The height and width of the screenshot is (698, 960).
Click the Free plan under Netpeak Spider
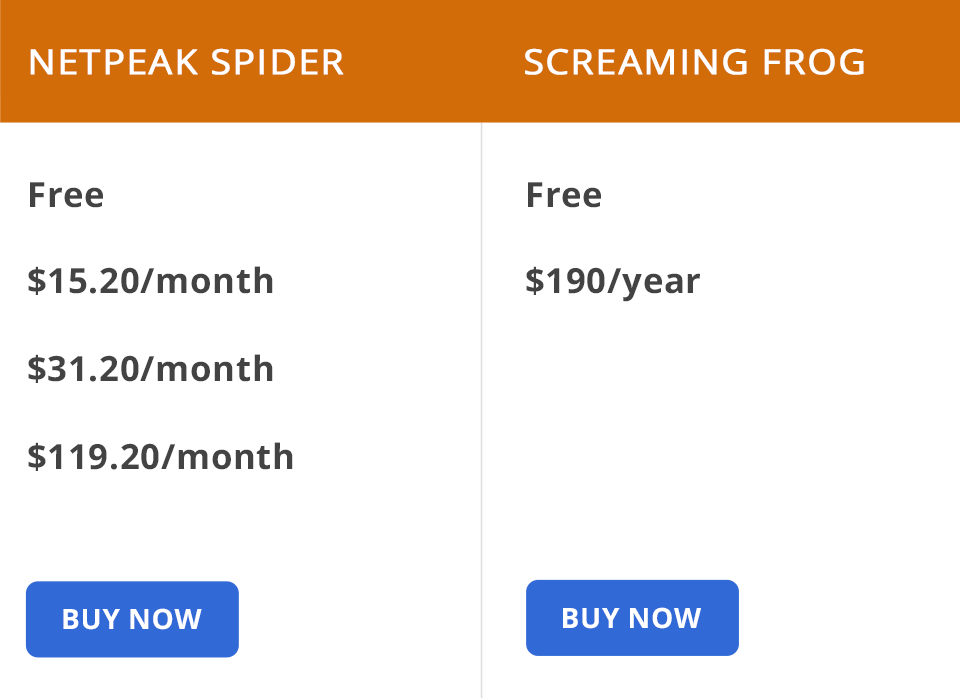coord(66,195)
